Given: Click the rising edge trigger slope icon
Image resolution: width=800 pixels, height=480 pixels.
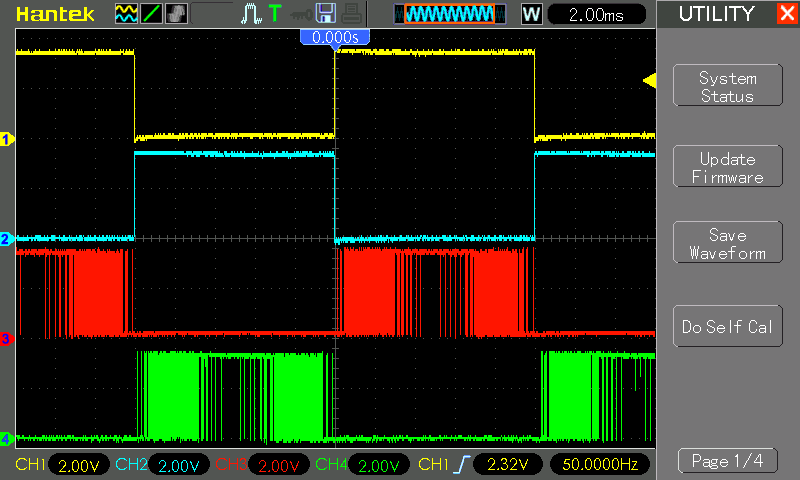Looking at the screenshot, I should 461,465.
